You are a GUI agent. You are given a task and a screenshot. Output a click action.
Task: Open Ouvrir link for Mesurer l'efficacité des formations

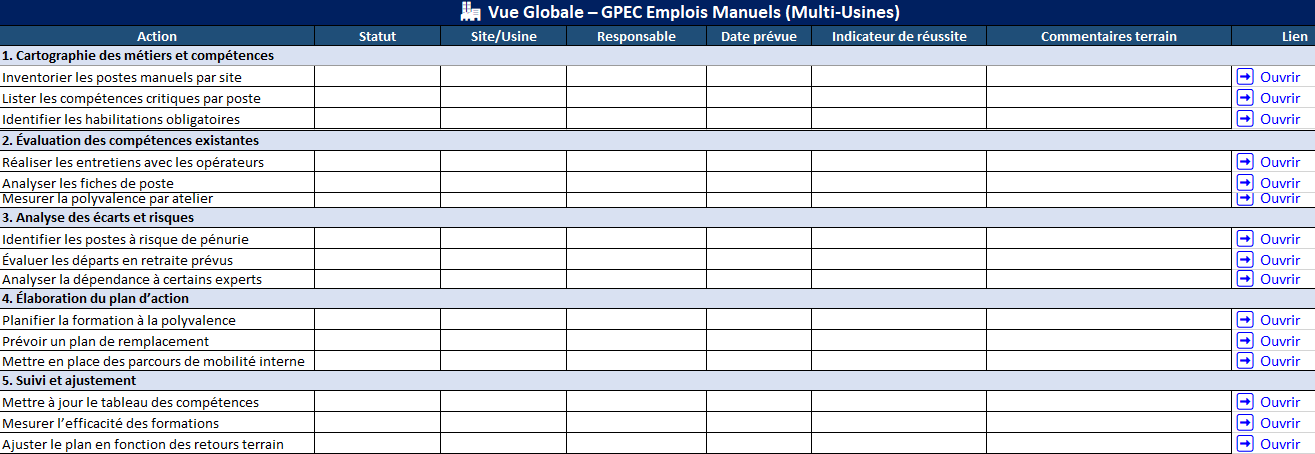coord(1279,423)
